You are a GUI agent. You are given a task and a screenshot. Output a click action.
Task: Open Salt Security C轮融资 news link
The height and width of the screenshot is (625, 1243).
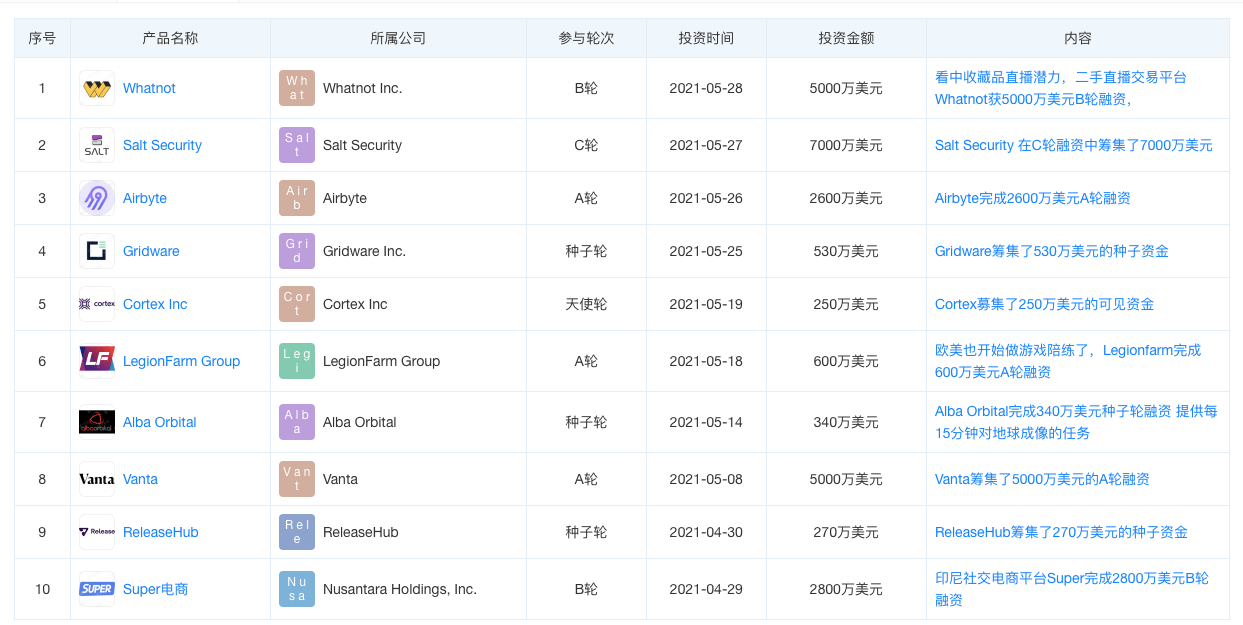click(x=1074, y=145)
